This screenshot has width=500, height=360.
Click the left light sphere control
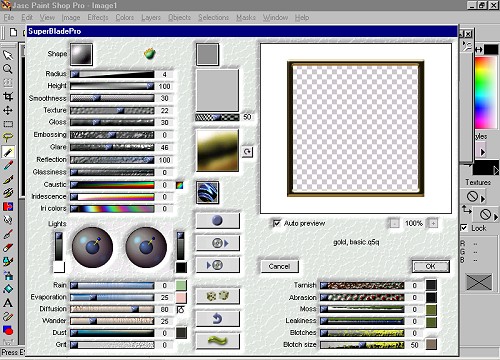92,247
